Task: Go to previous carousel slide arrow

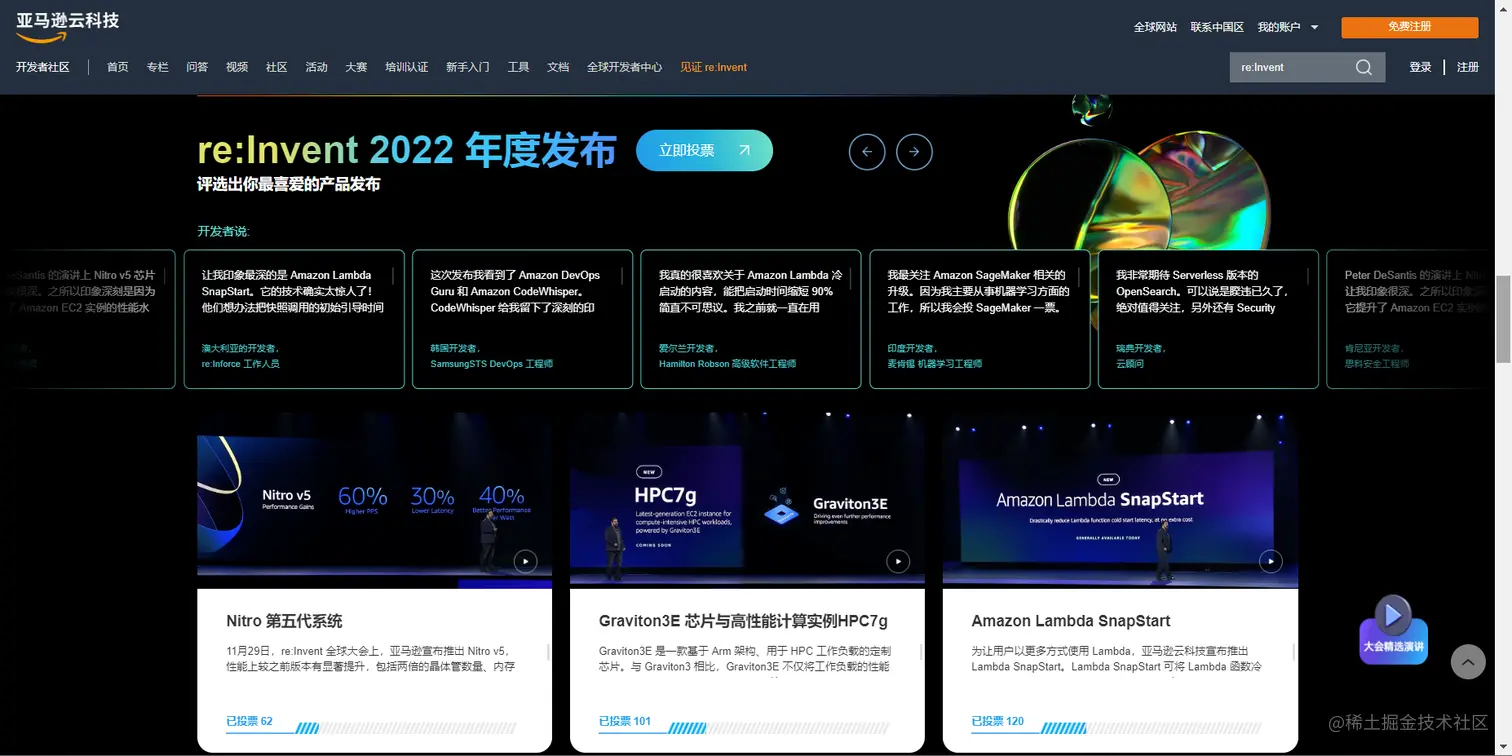Action: coord(867,152)
